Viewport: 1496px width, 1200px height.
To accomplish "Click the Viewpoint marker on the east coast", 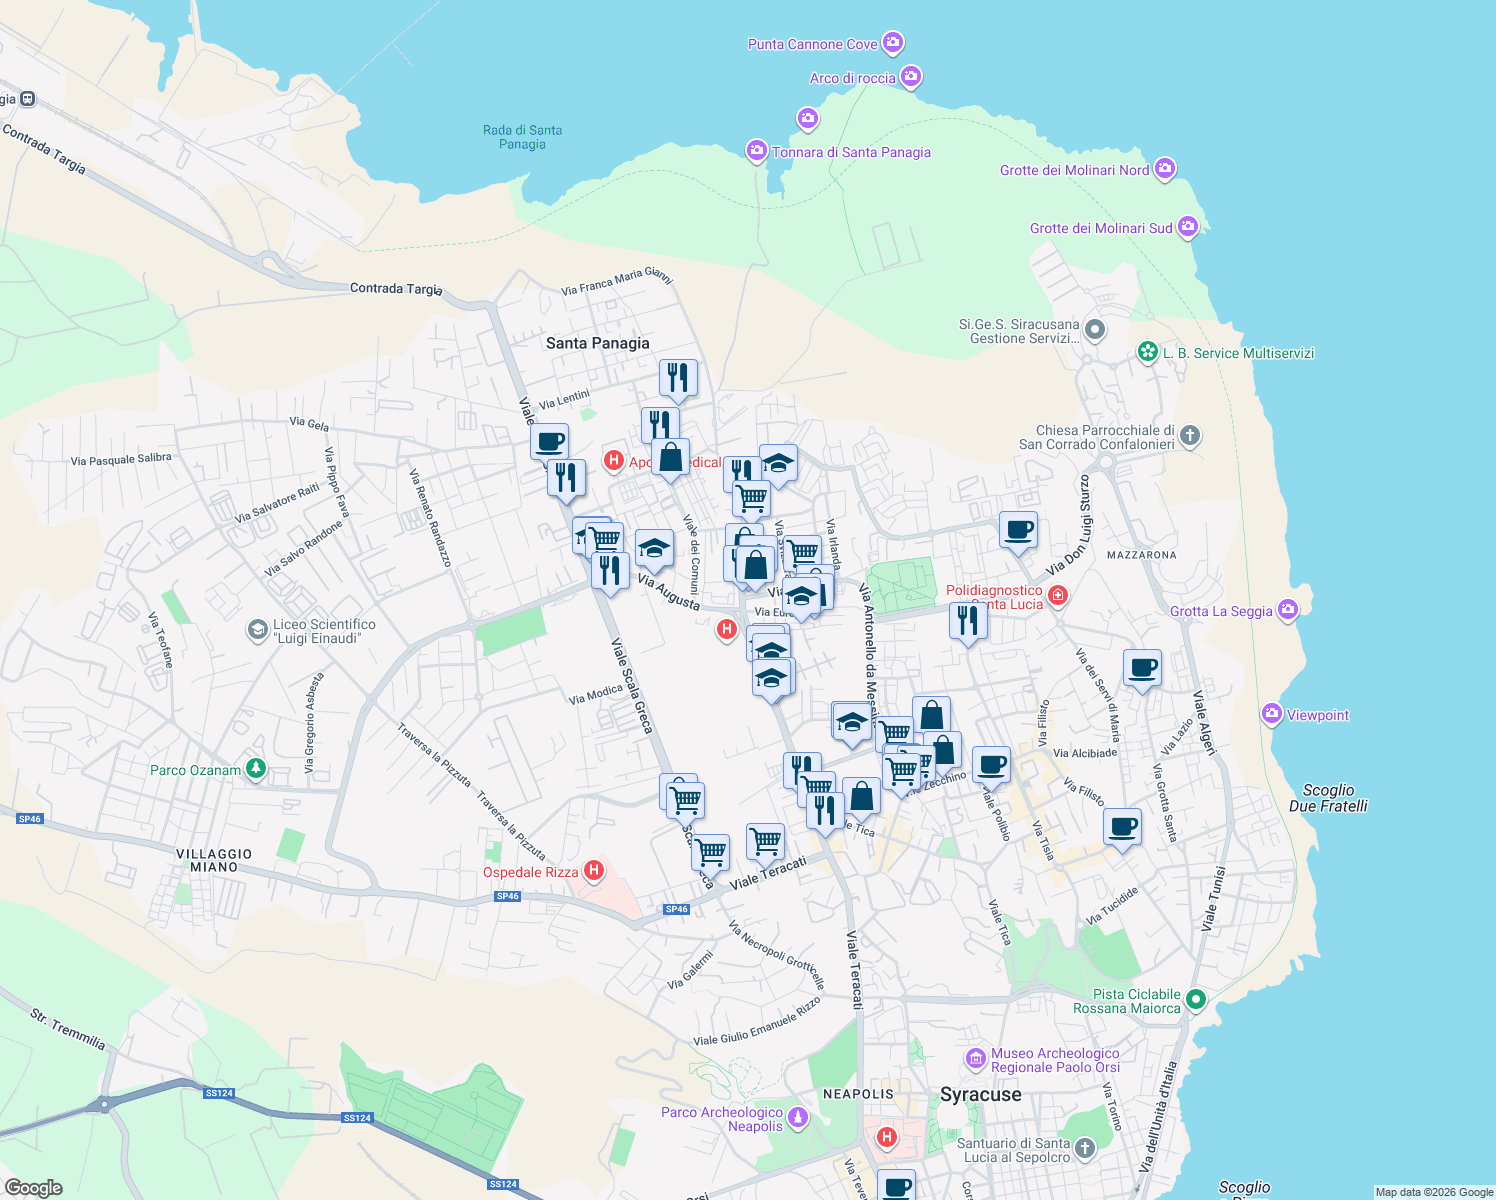I will (1272, 713).
